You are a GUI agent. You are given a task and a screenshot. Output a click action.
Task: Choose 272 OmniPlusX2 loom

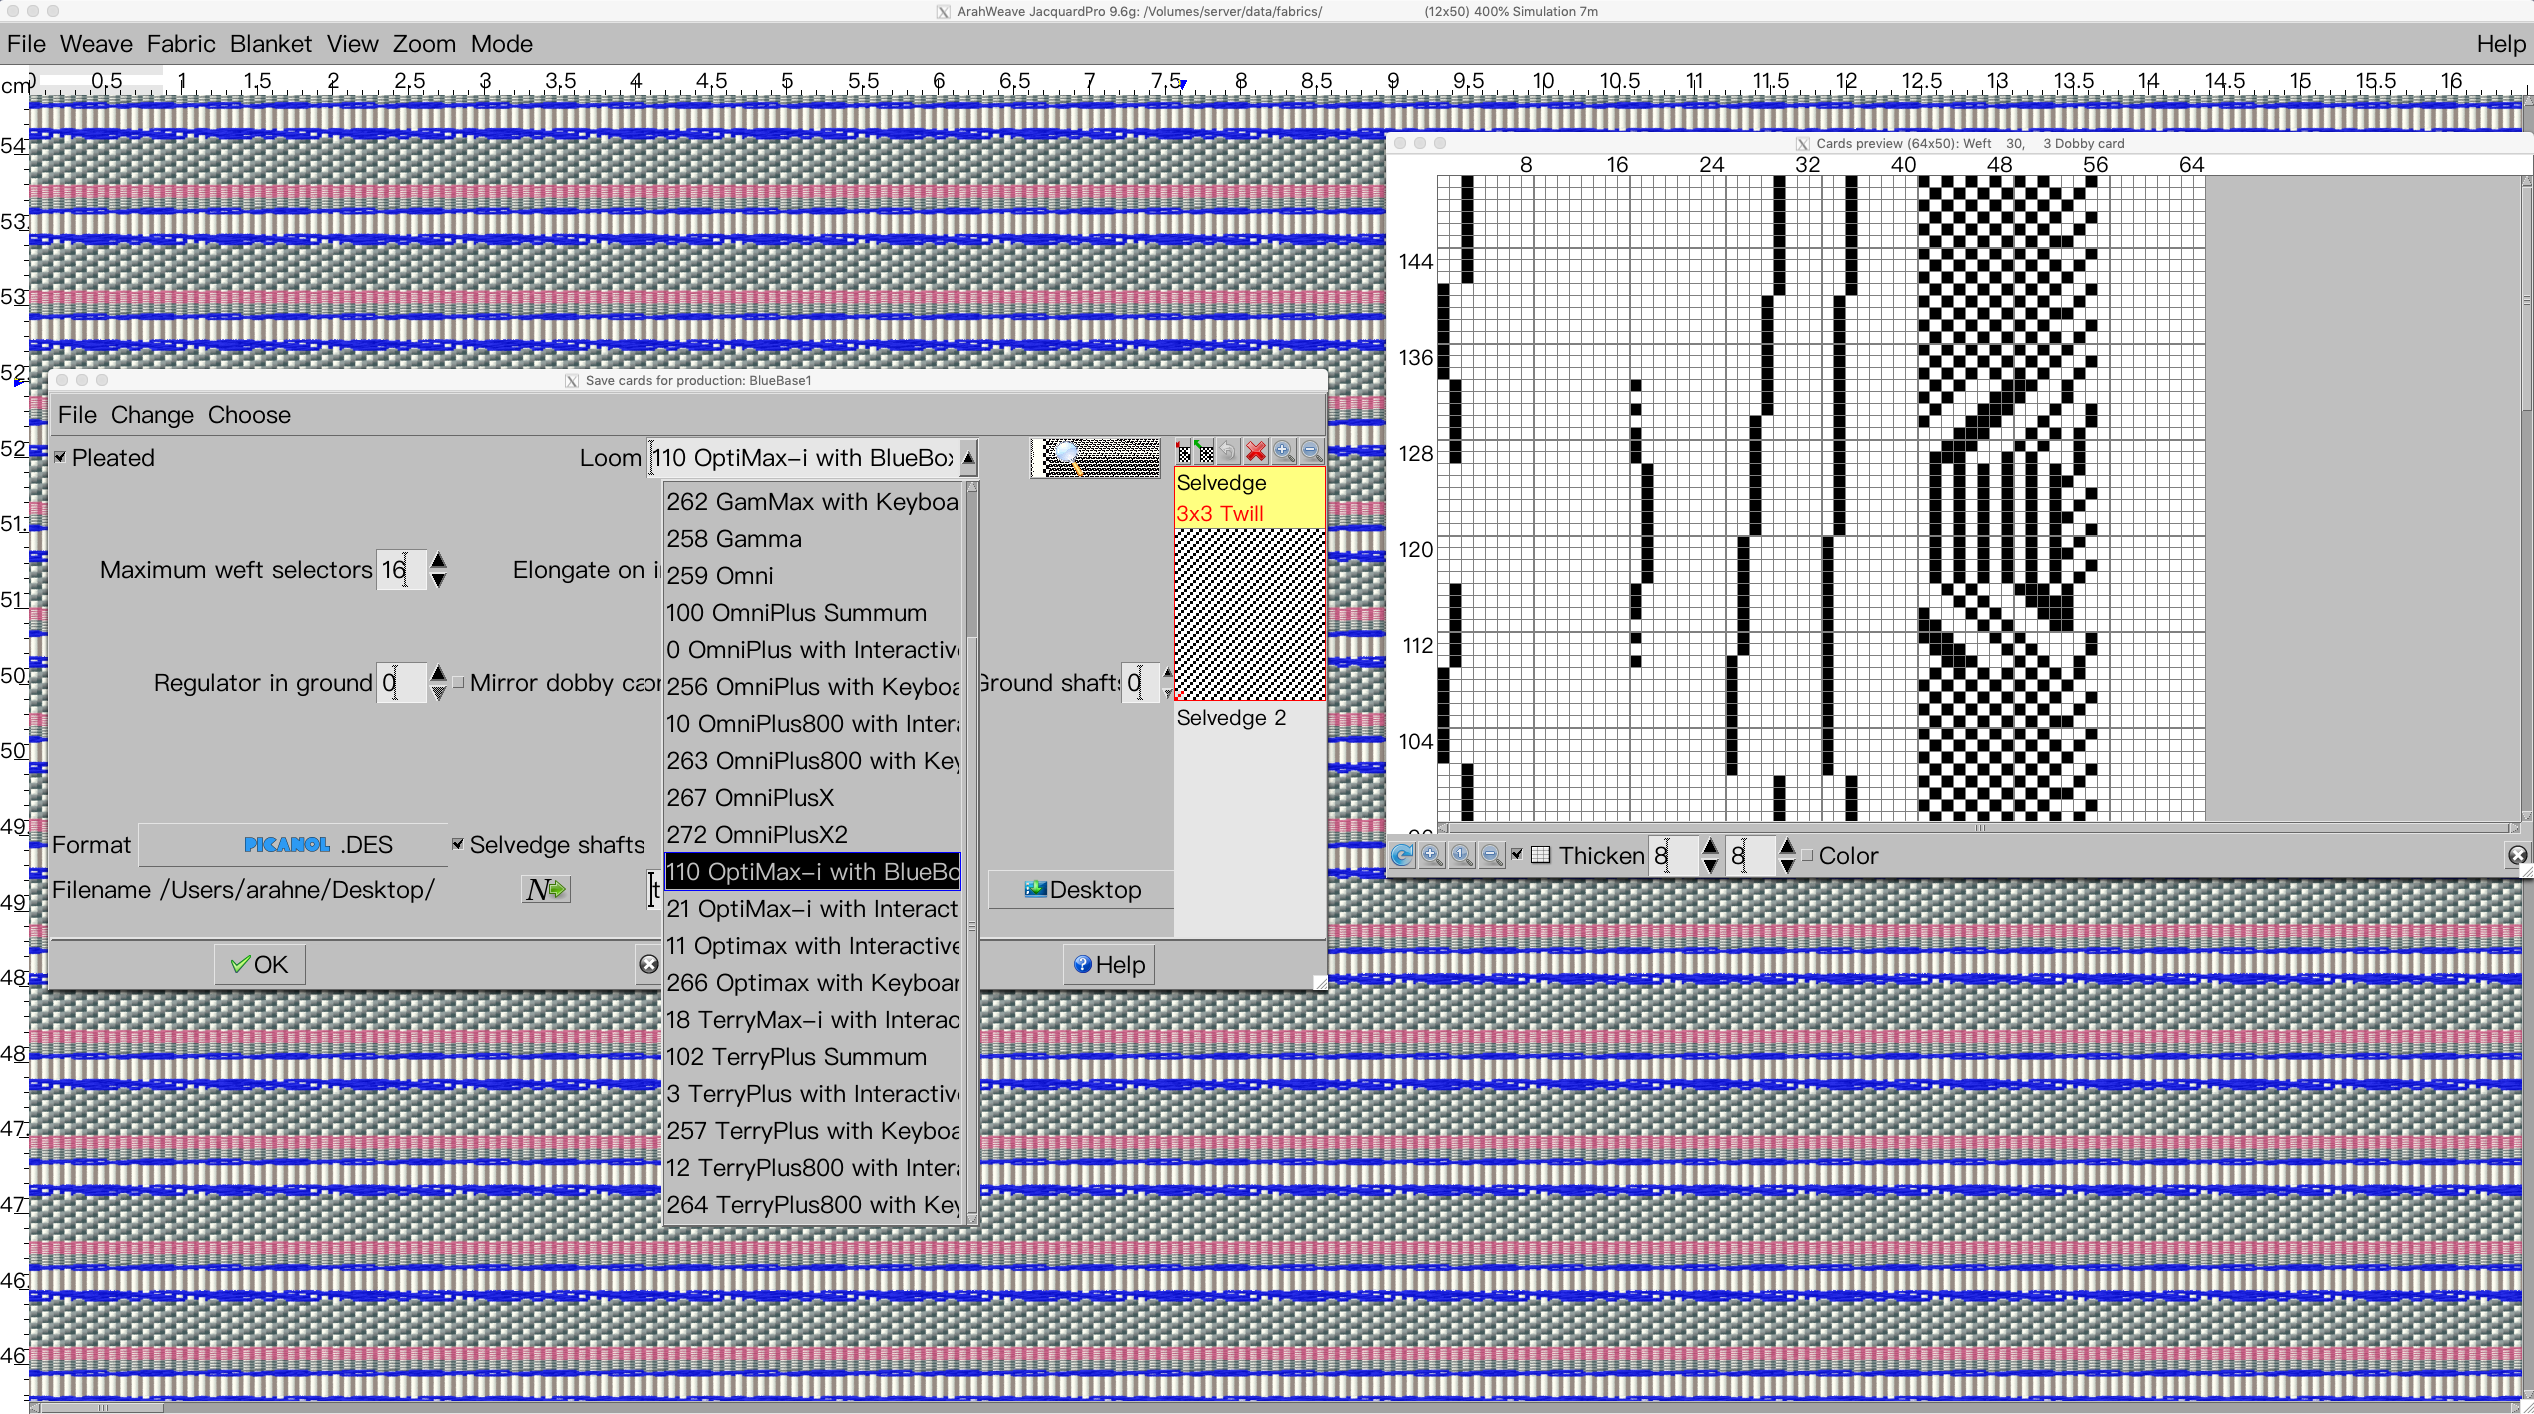812,834
